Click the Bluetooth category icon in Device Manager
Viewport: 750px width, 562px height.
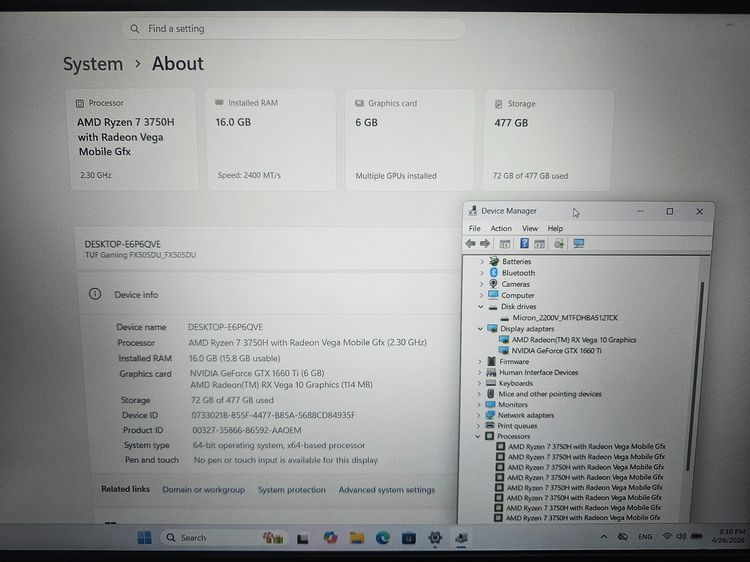(x=494, y=272)
